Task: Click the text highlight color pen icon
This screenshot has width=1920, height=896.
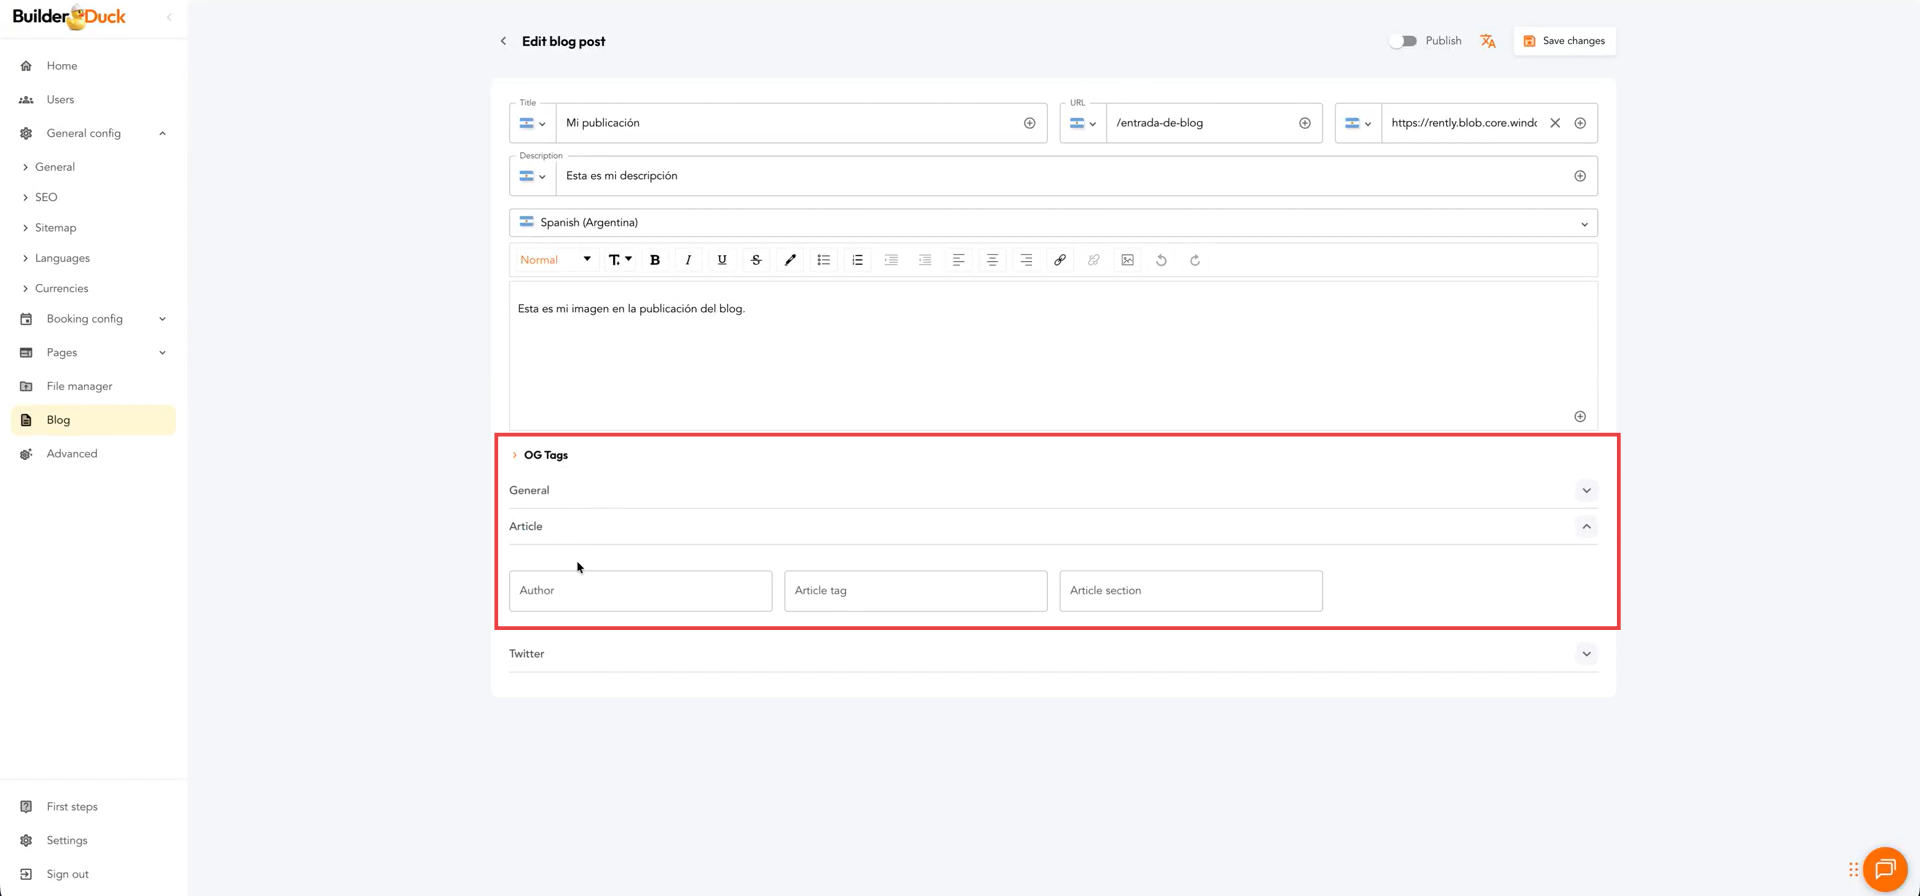Action: [790, 260]
